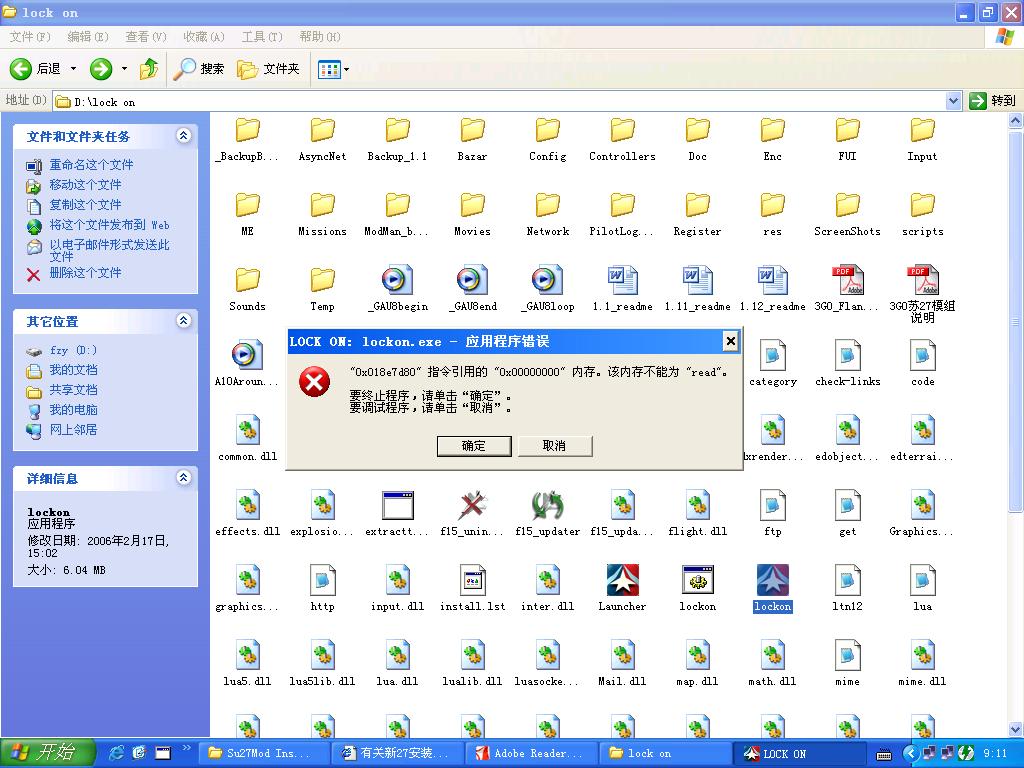The image size is (1024, 768).
Task: Select the common.dll file
Action: pyautogui.click(x=247, y=430)
